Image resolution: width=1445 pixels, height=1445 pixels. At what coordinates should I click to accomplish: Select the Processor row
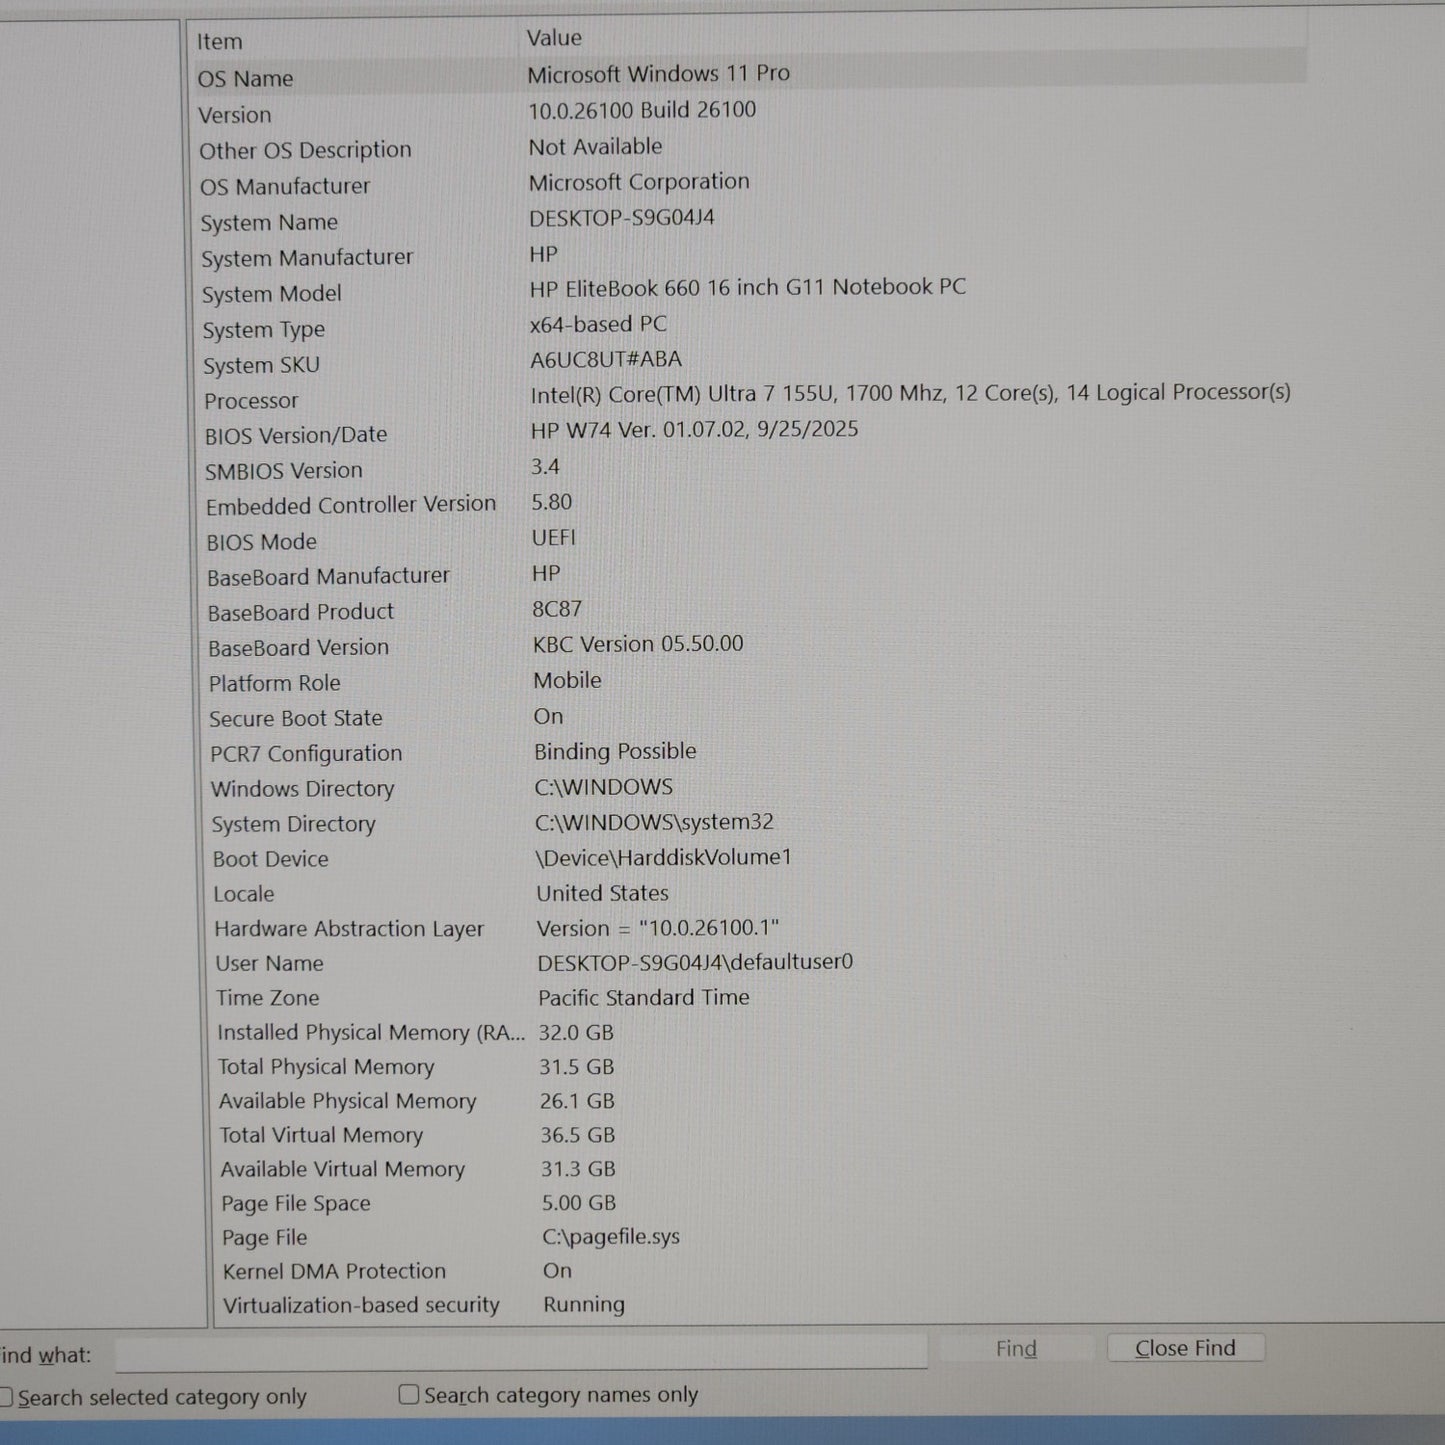point(251,401)
